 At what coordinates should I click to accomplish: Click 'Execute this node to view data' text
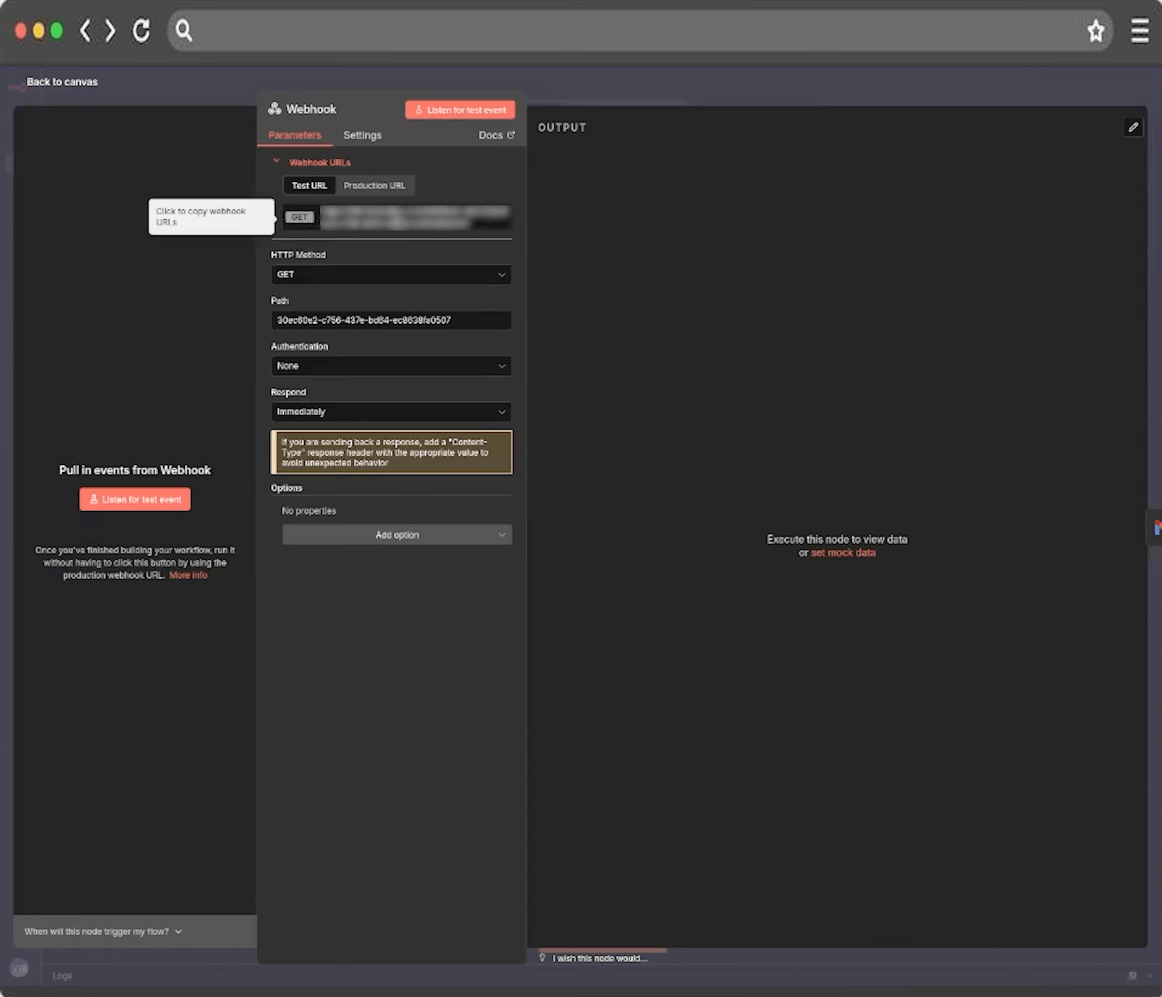point(837,540)
